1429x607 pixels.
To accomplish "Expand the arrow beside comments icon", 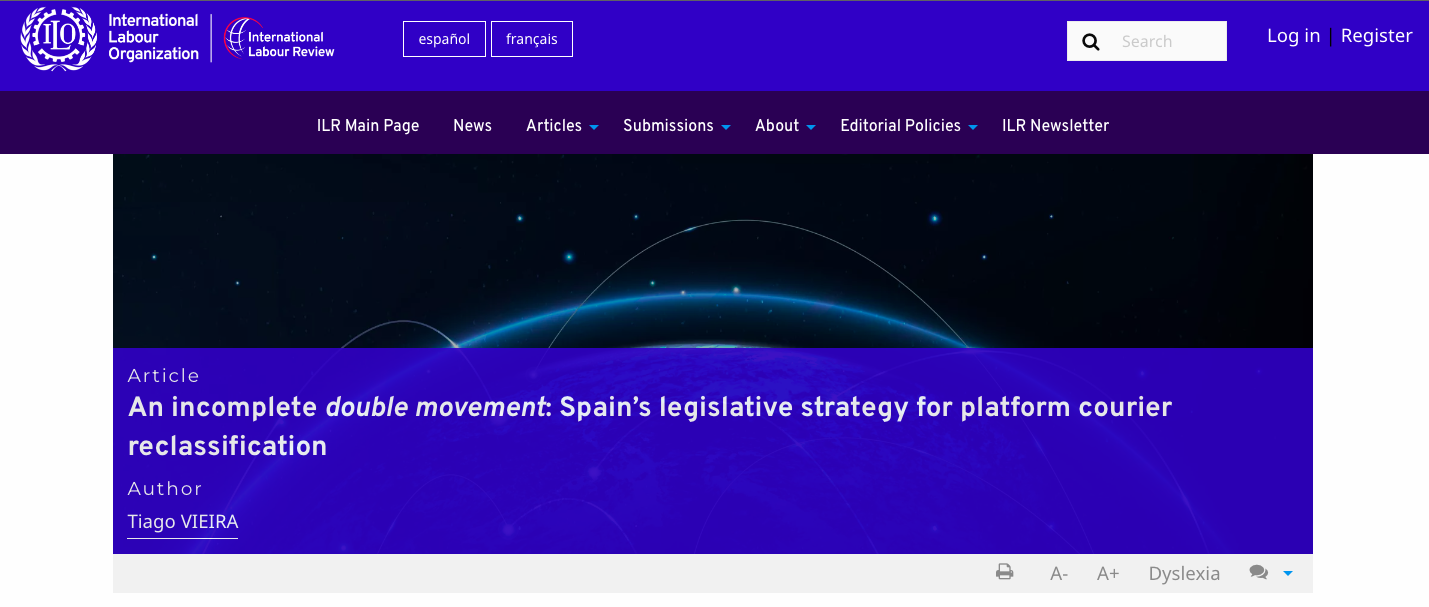I will click(x=1288, y=573).
